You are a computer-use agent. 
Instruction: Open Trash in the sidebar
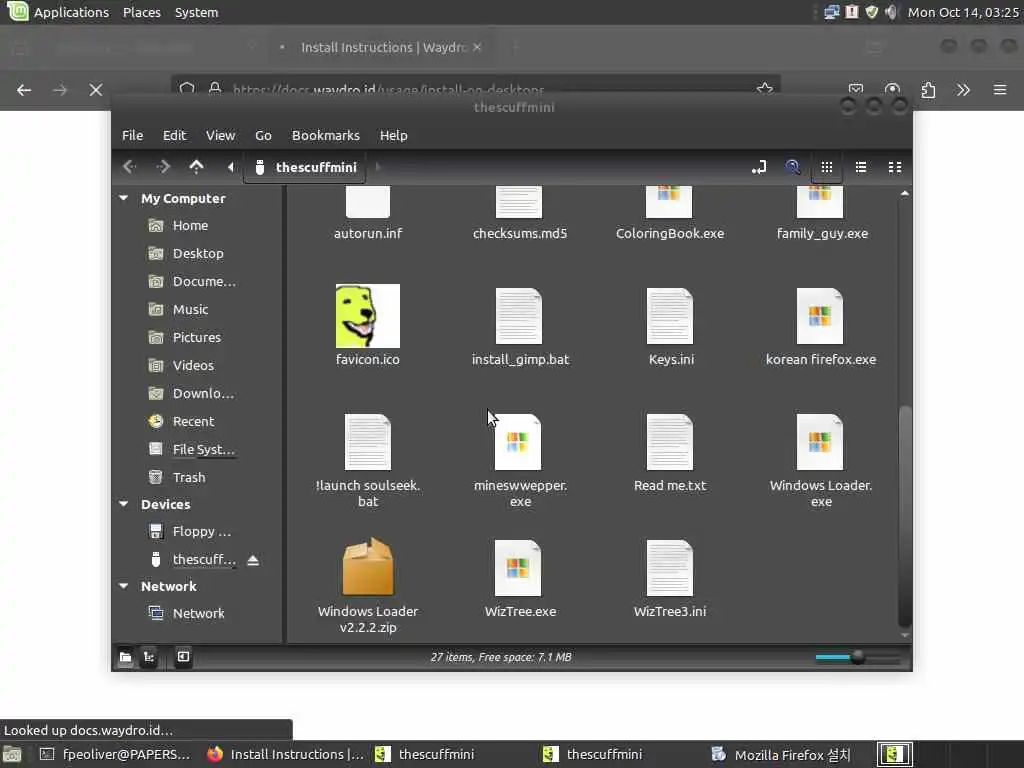pos(189,477)
